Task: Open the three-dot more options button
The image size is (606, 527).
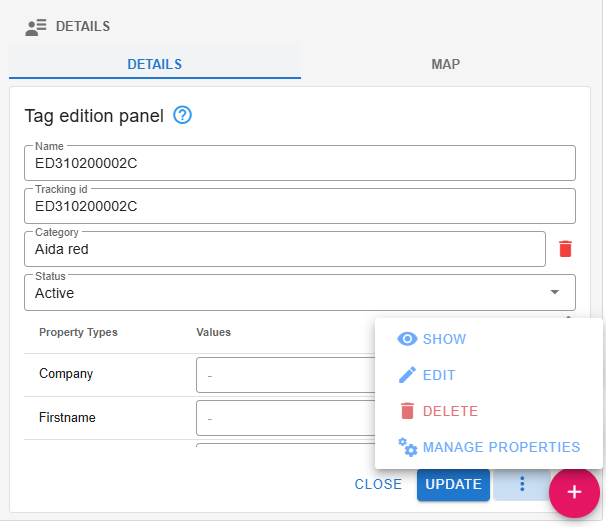Action: click(x=521, y=484)
